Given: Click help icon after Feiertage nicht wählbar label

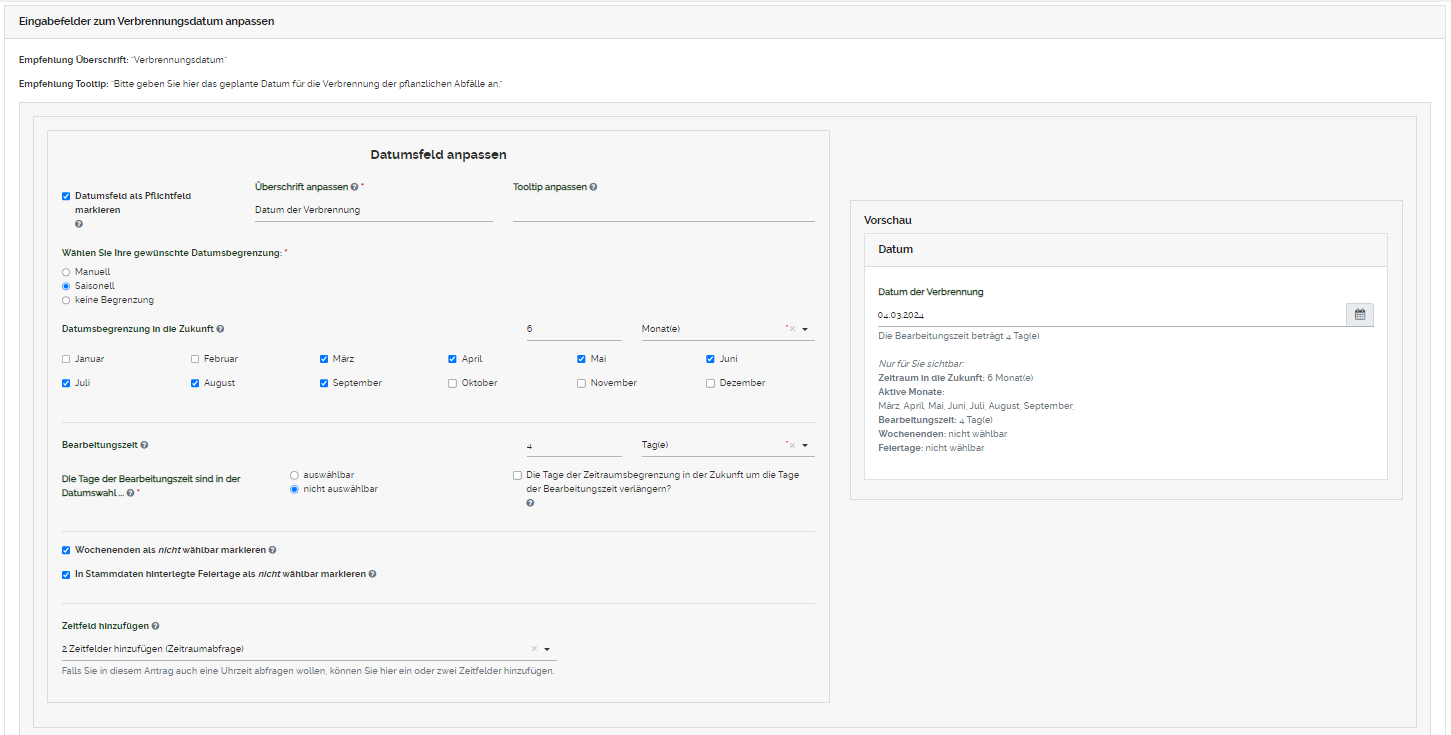Looking at the screenshot, I should pyautogui.click(x=373, y=574).
